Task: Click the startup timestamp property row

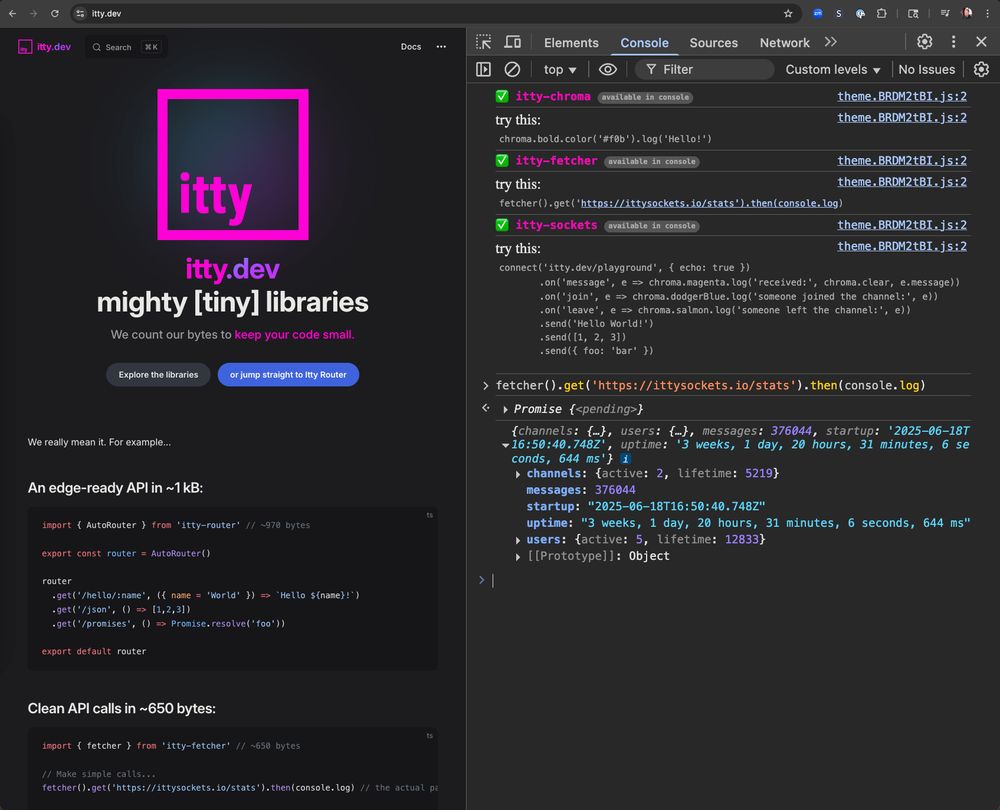Action: click(x=645, y=506)
